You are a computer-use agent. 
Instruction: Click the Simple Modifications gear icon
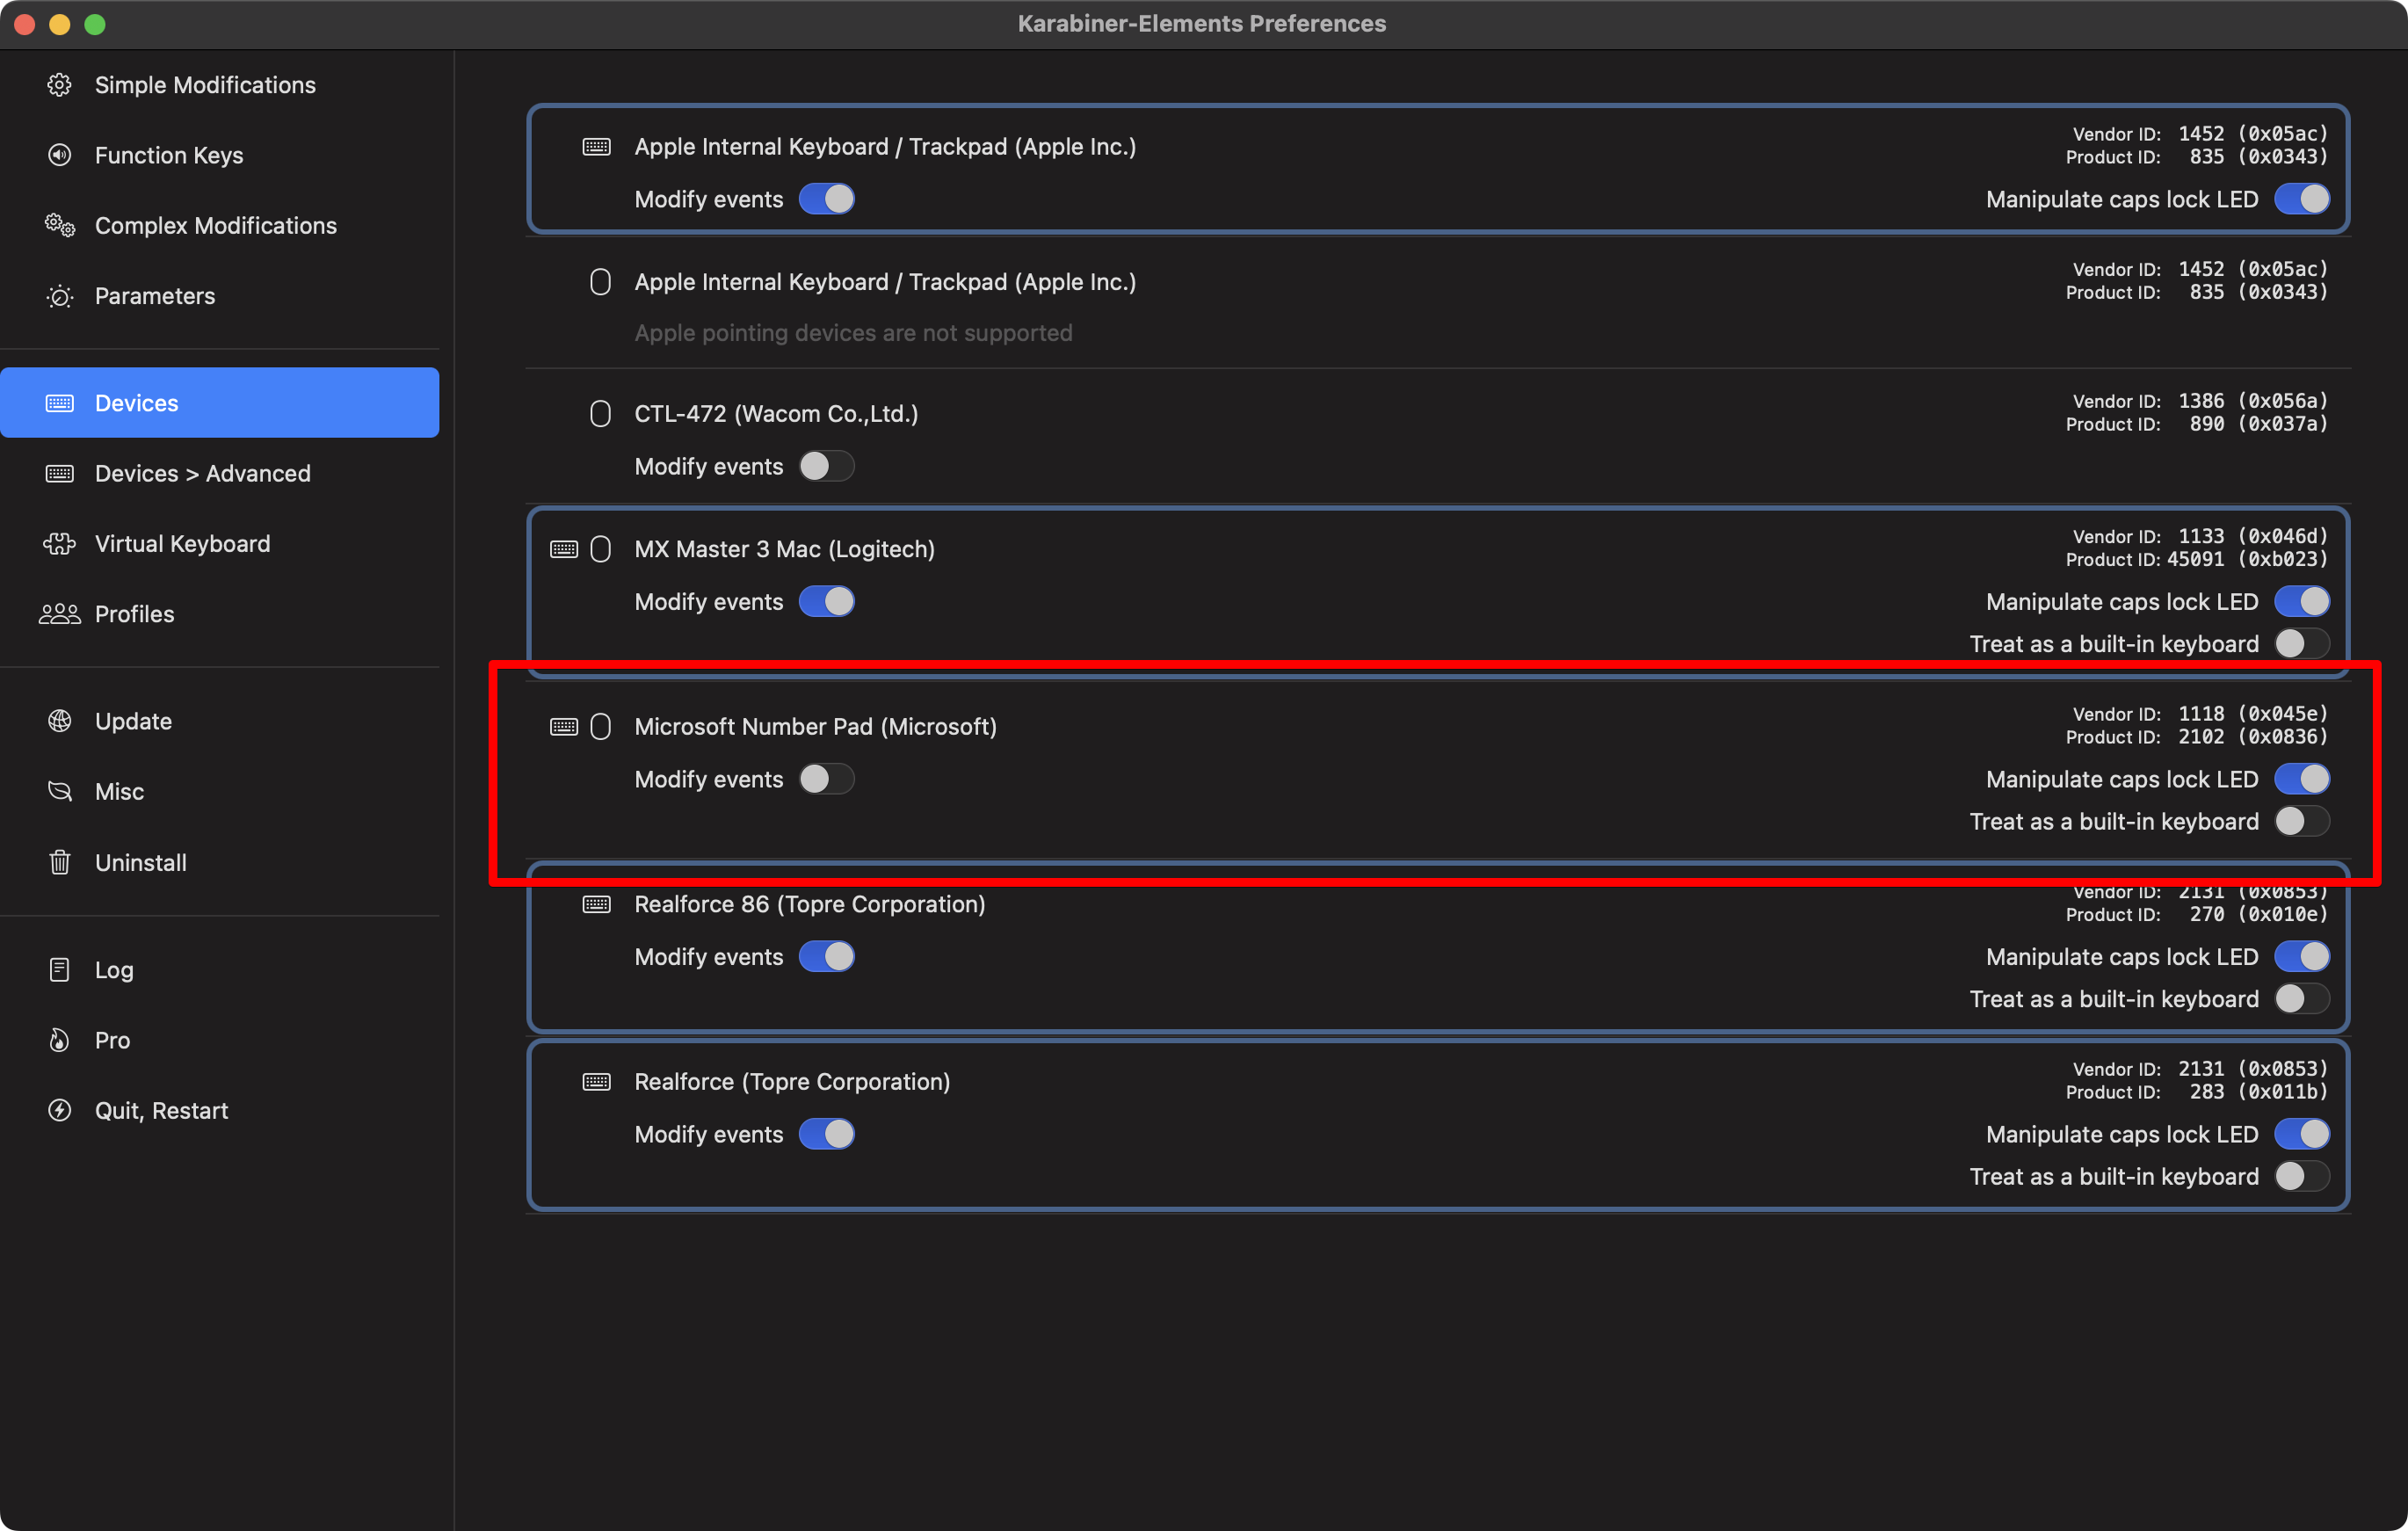(59, 85)
